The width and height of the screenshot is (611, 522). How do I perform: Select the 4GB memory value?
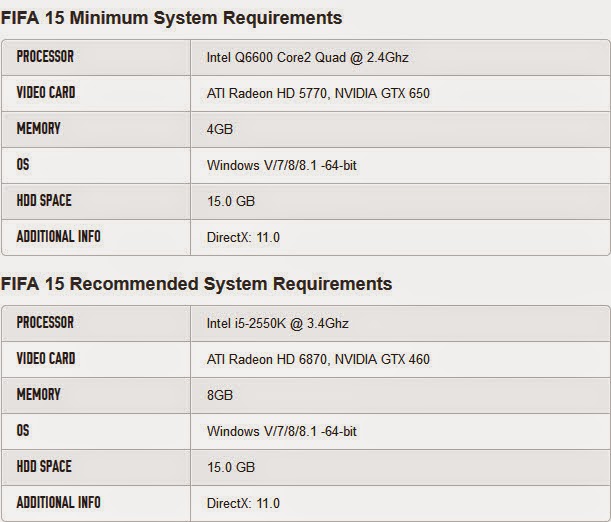point(220,129)
